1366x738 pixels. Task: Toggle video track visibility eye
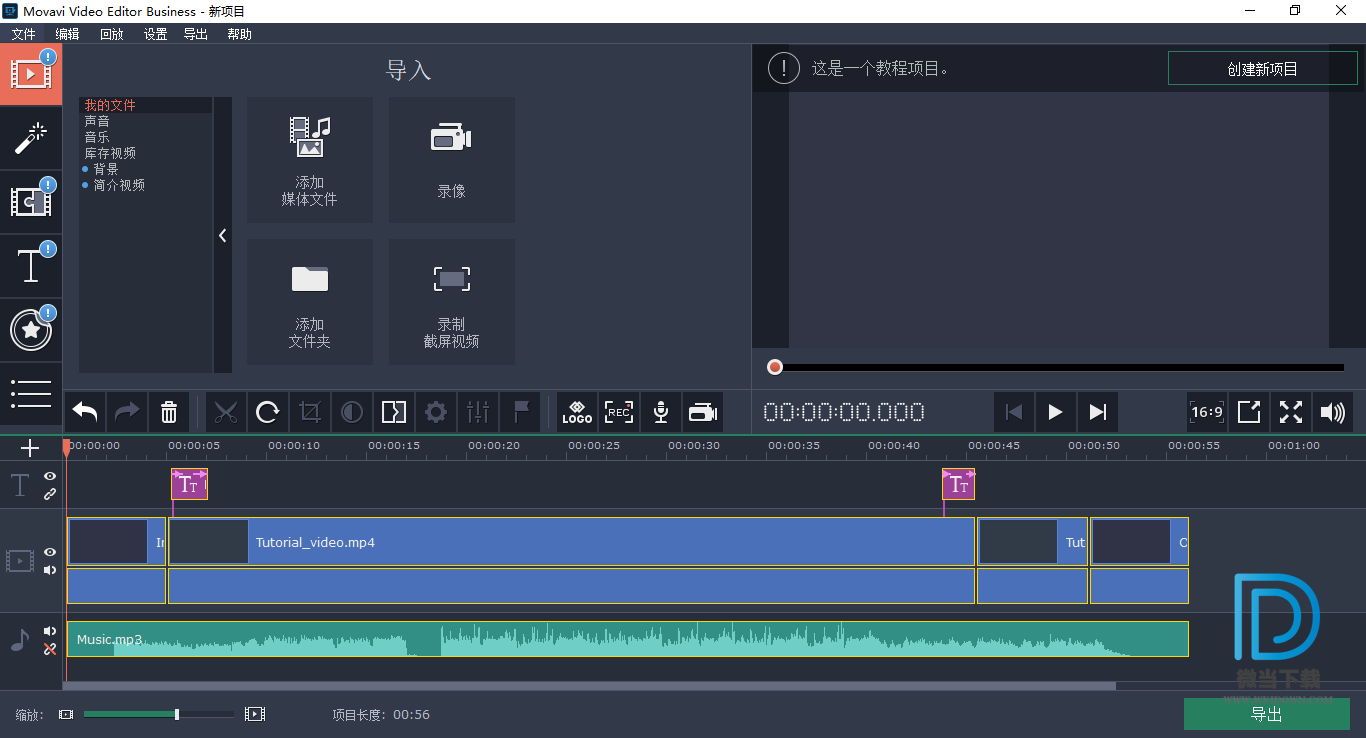(x=50, y=552)
